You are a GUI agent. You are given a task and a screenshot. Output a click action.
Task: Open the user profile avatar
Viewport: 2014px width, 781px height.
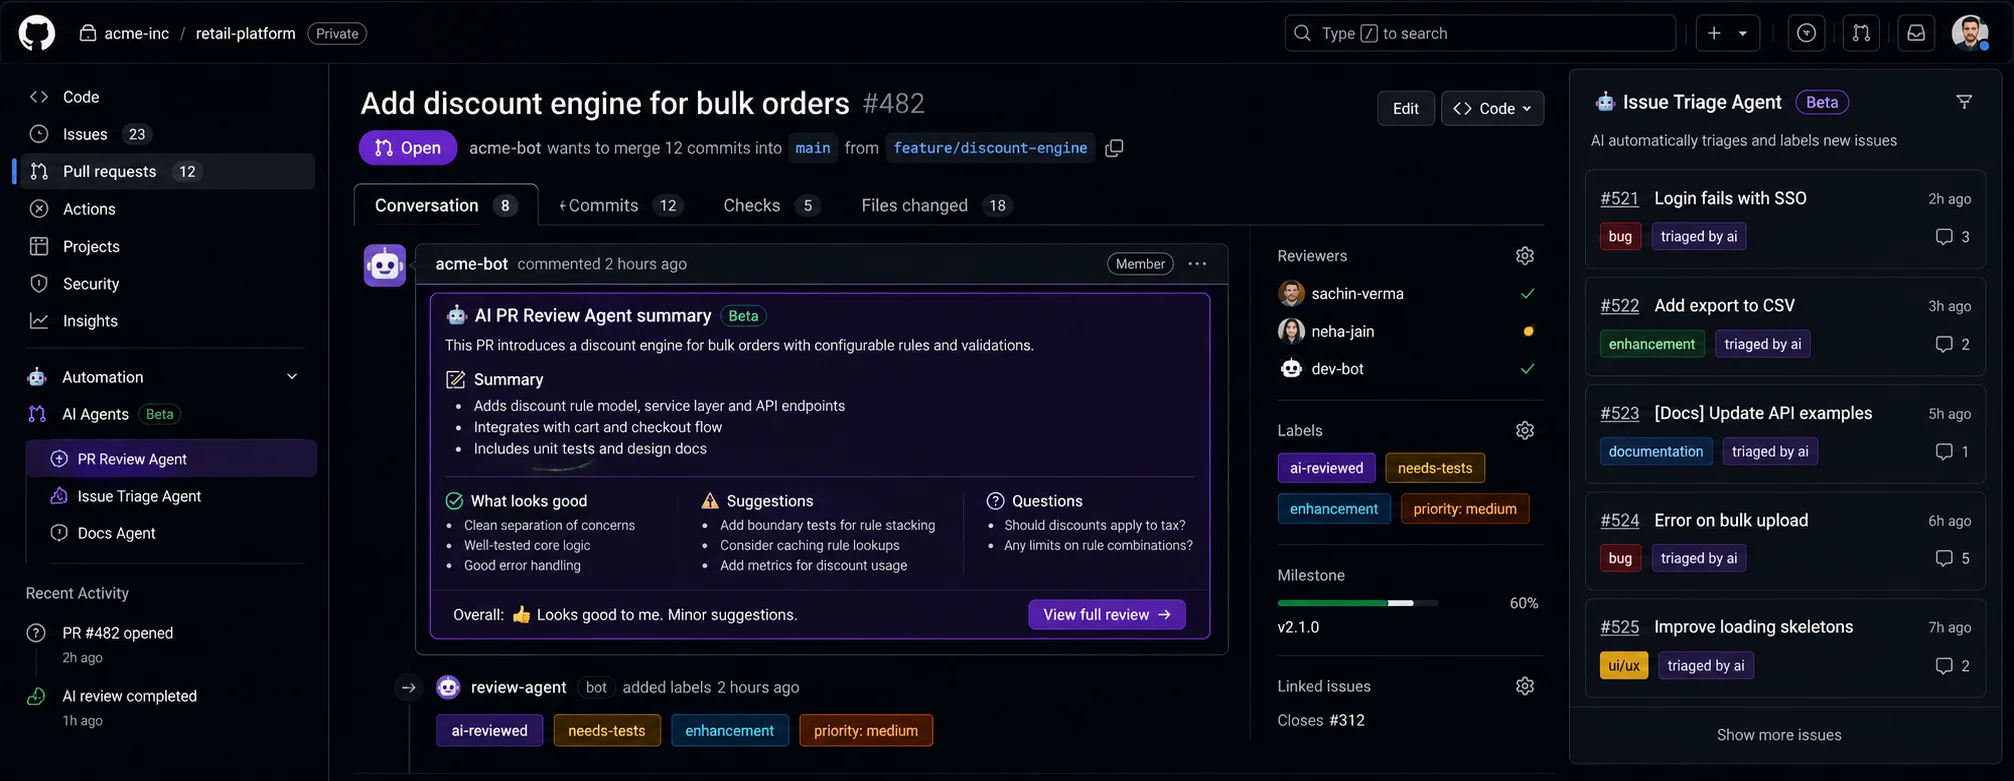[1970, 33]
